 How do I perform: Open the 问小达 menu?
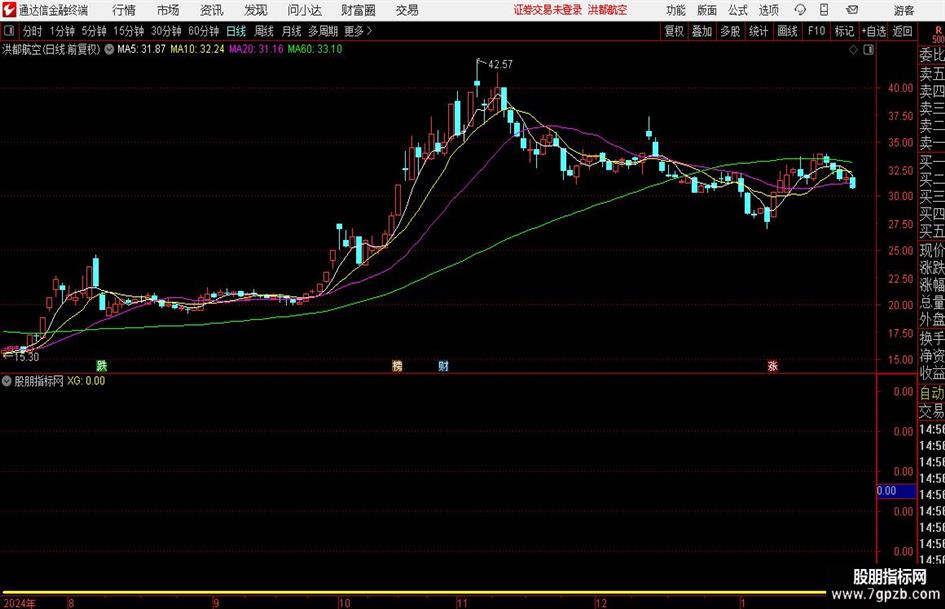(304, 10)
